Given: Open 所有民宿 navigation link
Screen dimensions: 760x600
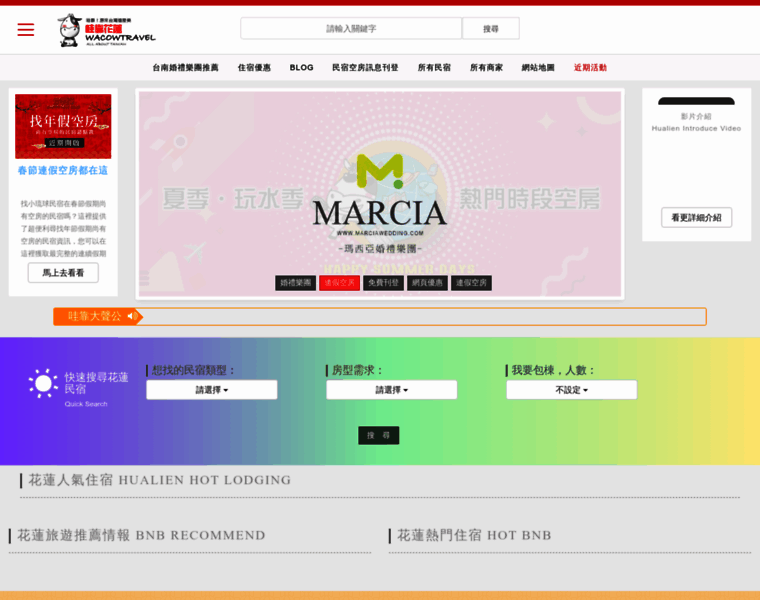Looking at the screenshot, I should point(434,68).
